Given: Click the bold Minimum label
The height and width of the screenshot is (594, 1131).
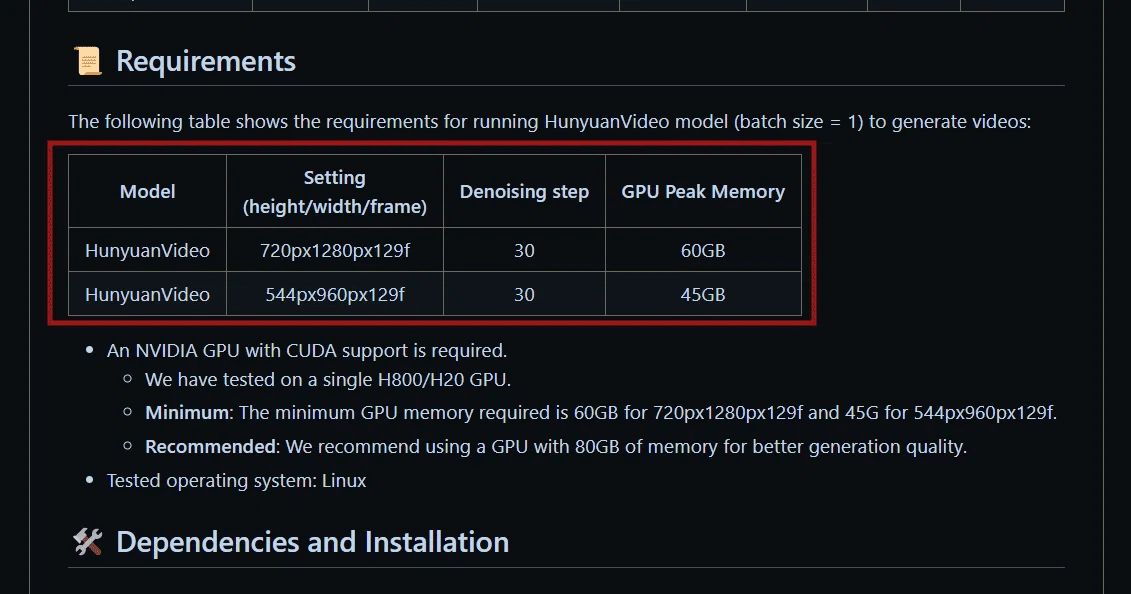Looking at the screenshot, I should [187, 412].
